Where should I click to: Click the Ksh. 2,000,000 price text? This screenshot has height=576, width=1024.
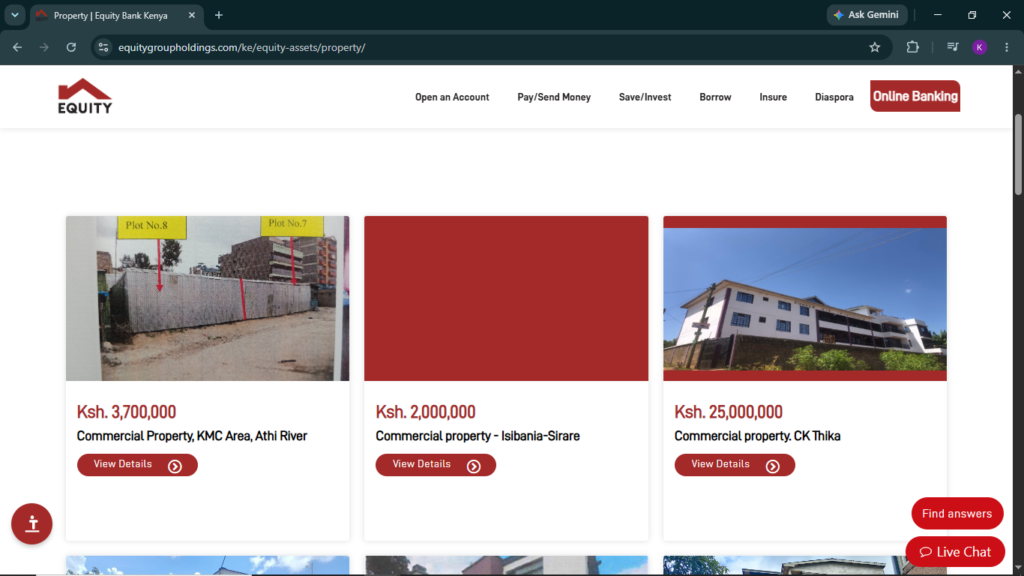pos(425,412)
